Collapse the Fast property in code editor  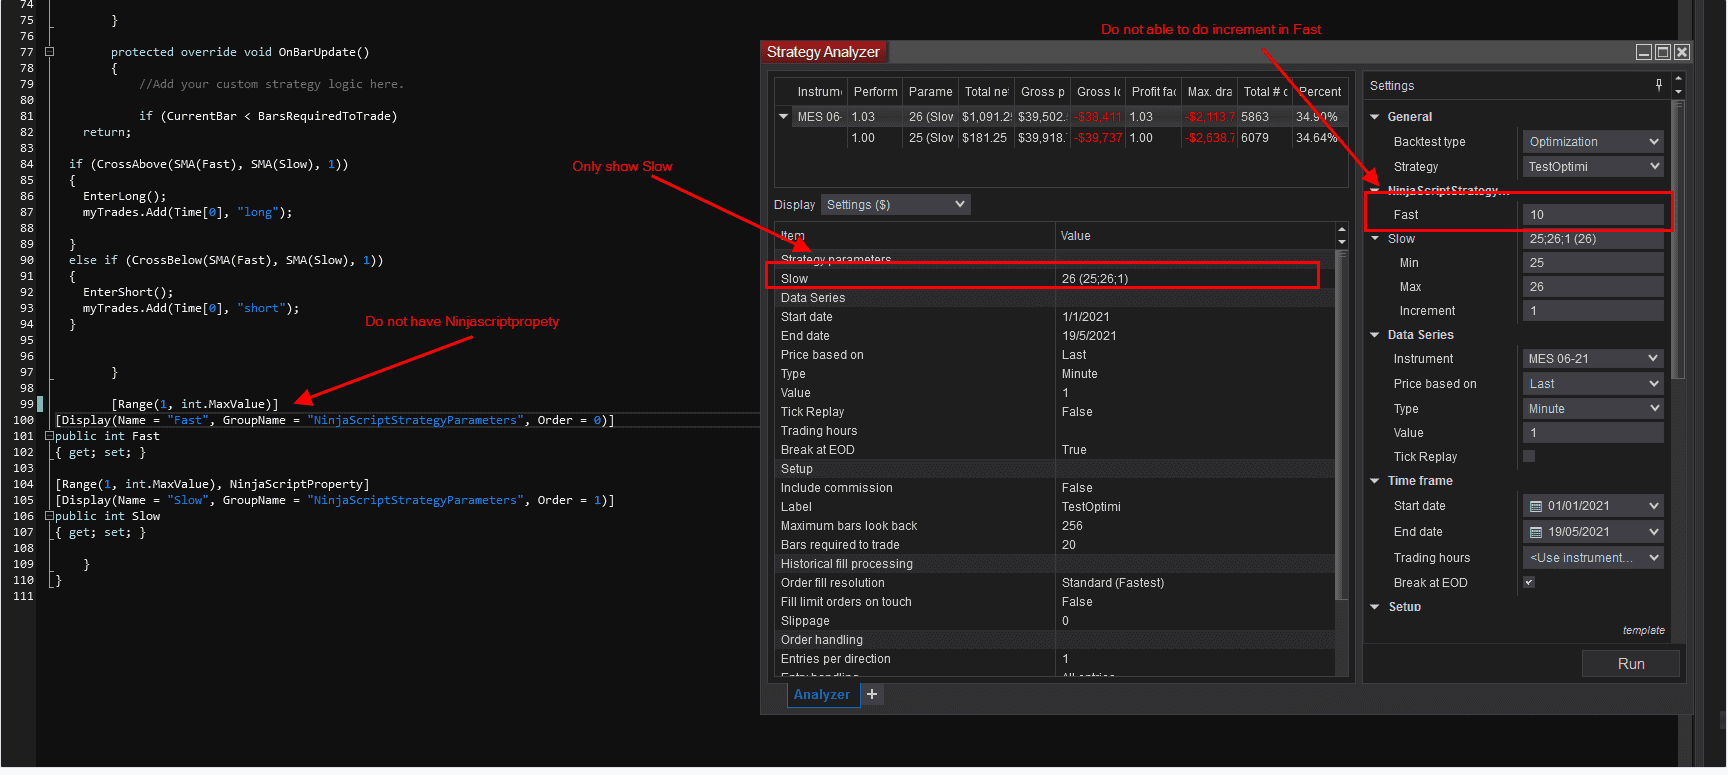click(49, 436)
